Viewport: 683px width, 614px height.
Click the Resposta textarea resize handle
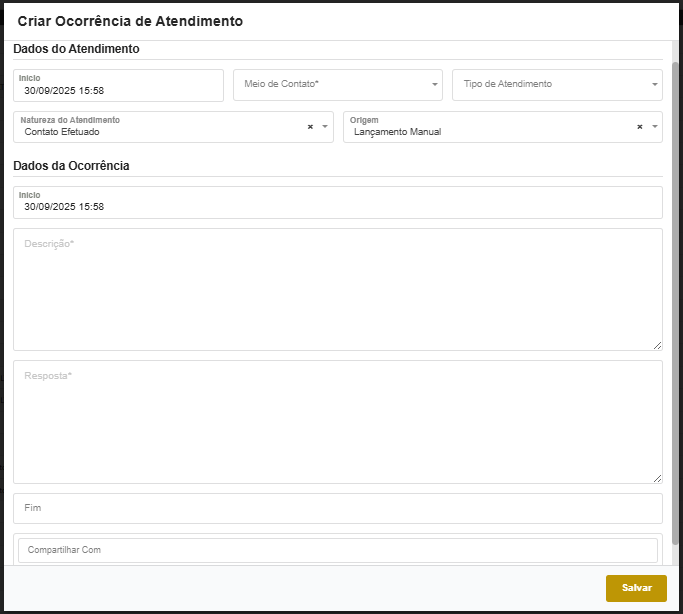point(657,478)
